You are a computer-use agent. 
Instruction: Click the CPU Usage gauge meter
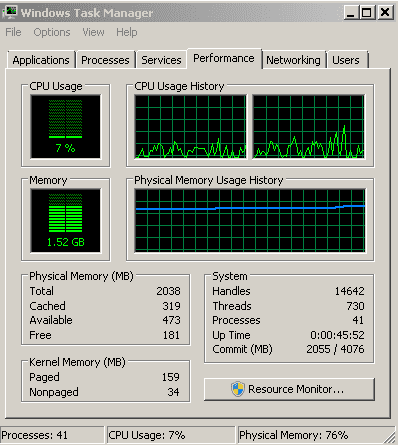[66, 126]
